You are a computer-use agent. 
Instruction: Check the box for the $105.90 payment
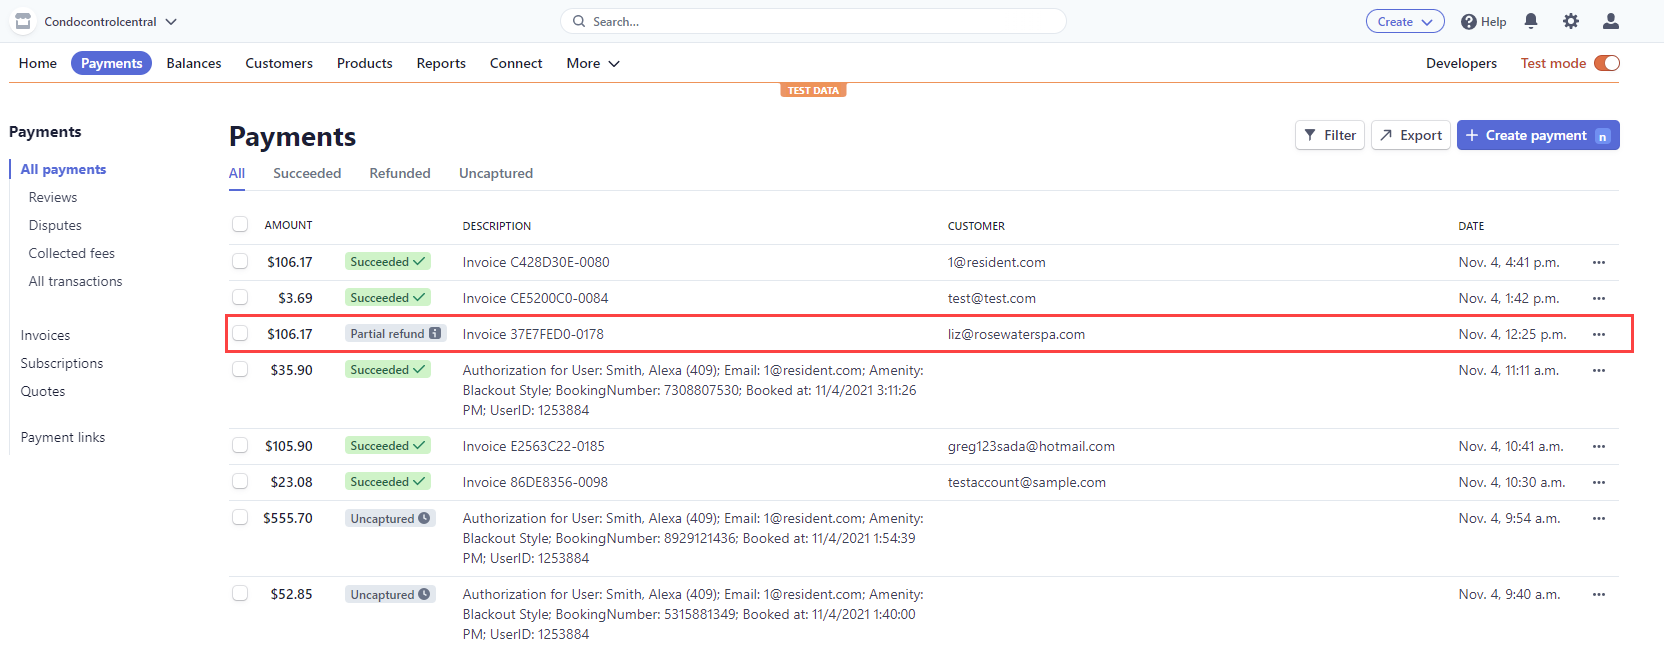pyautogui.click(x=240, y=446)
